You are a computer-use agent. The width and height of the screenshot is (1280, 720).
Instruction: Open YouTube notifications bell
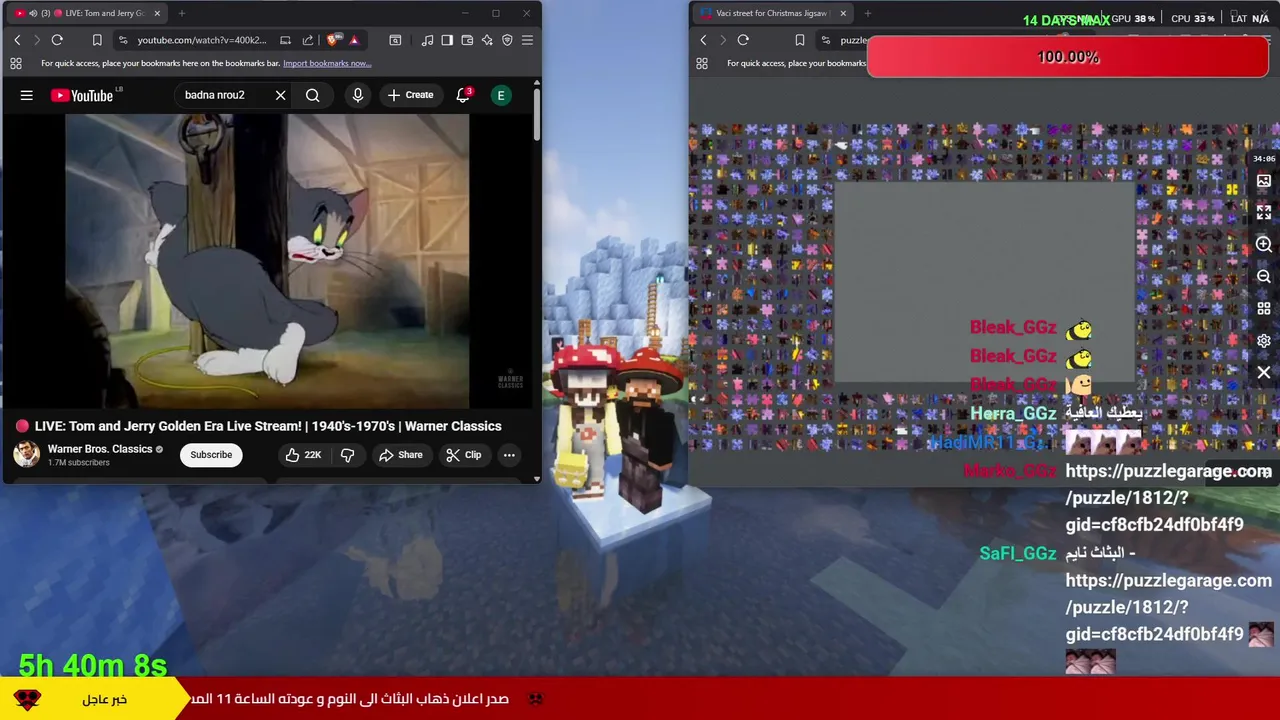463,95
